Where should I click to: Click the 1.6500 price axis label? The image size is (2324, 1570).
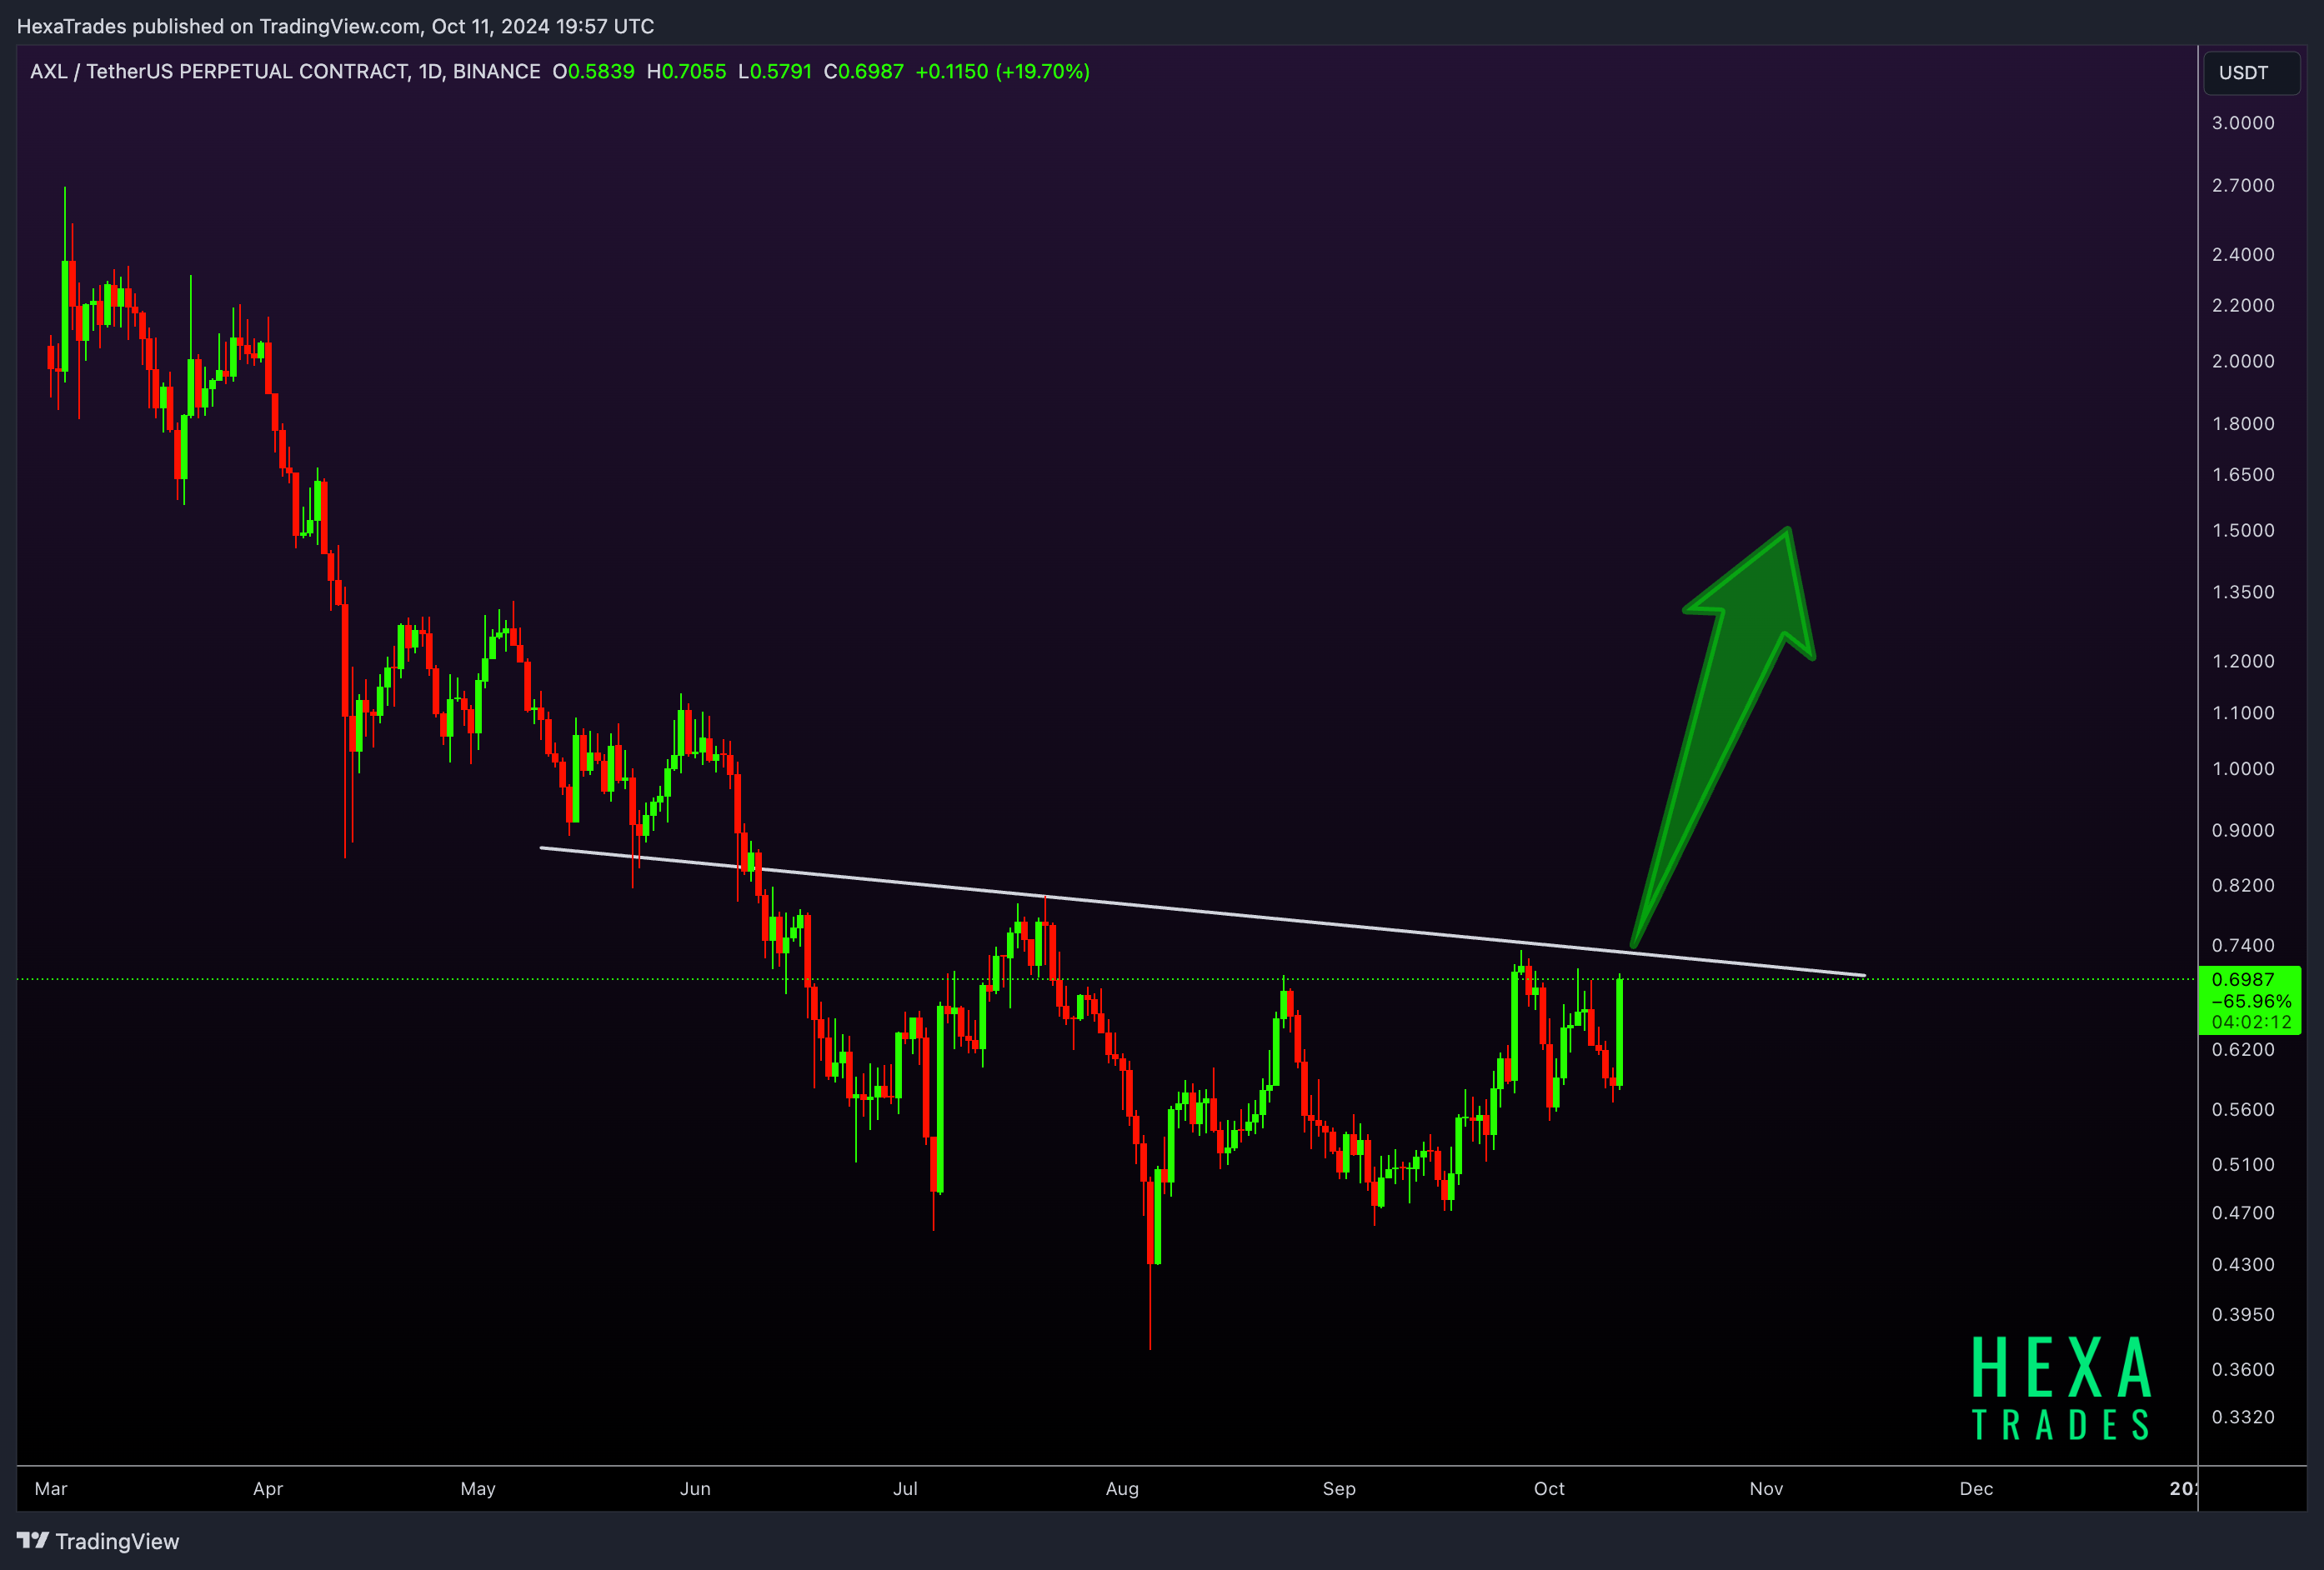2242,474
